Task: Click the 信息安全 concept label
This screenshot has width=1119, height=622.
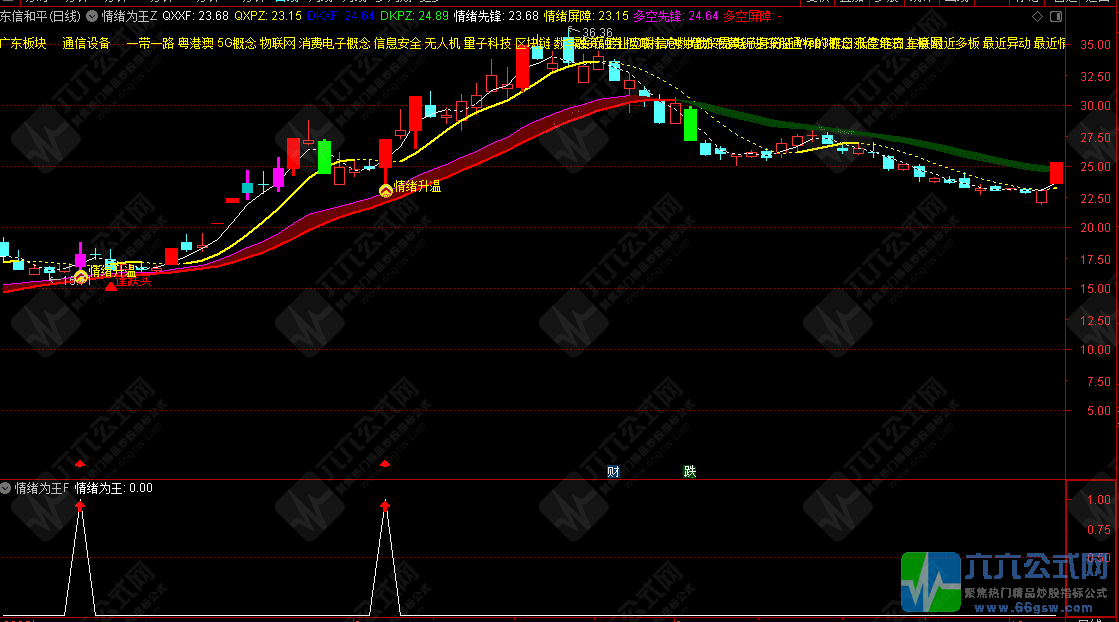Action: point(397,43)
